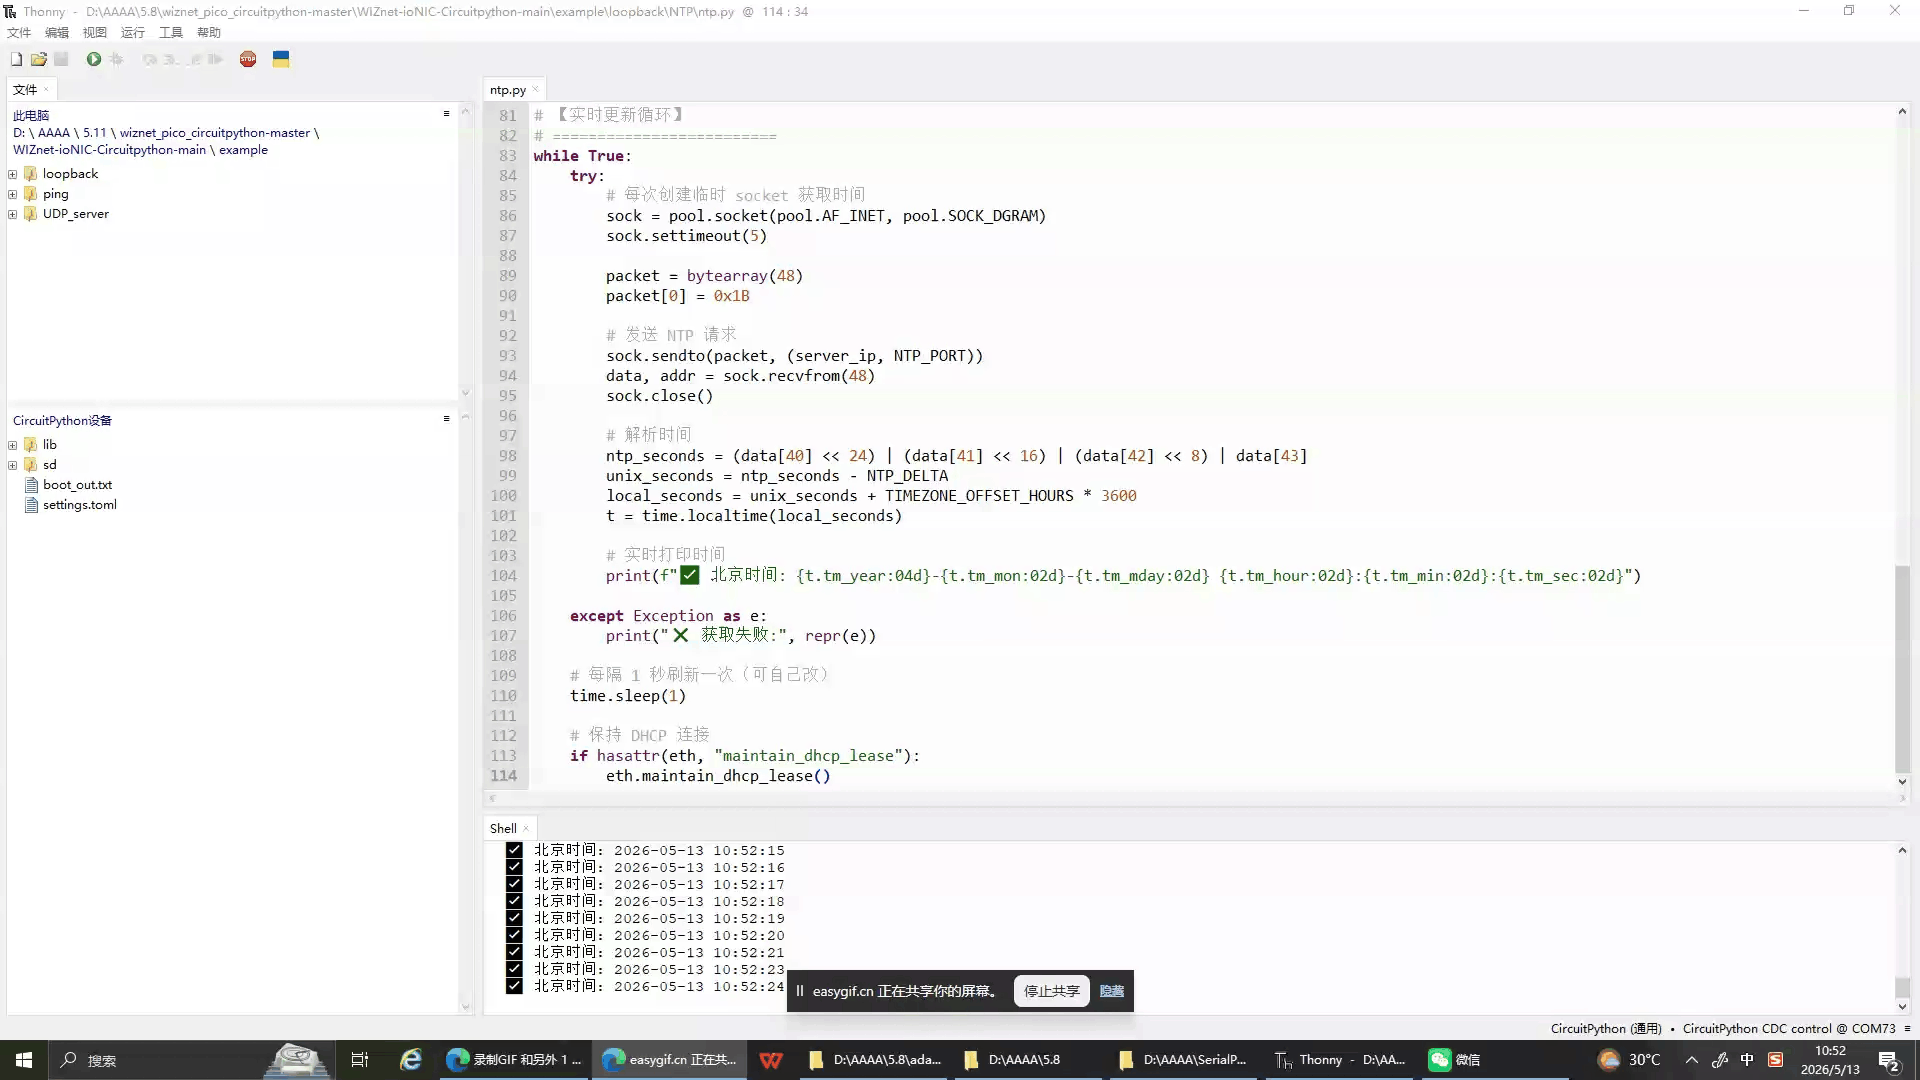The image size is (1920, 1080).
Task: Open the Windows Start menu
Action: (24, 1060)
